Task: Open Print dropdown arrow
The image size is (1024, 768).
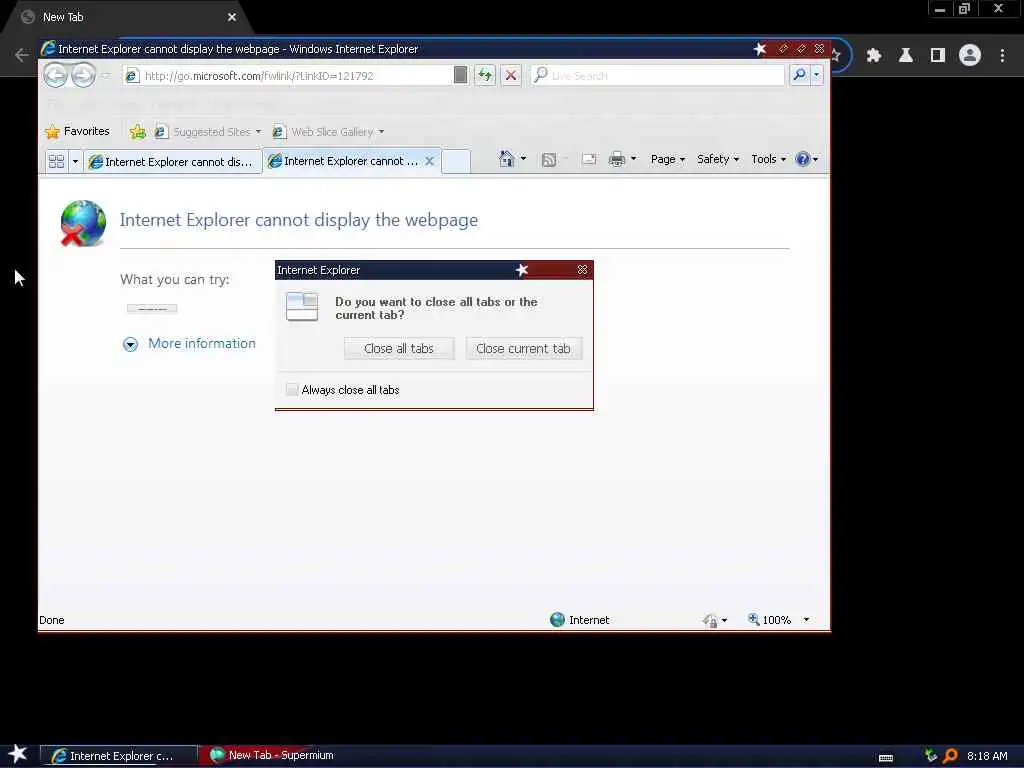Action: pos(633,159)
